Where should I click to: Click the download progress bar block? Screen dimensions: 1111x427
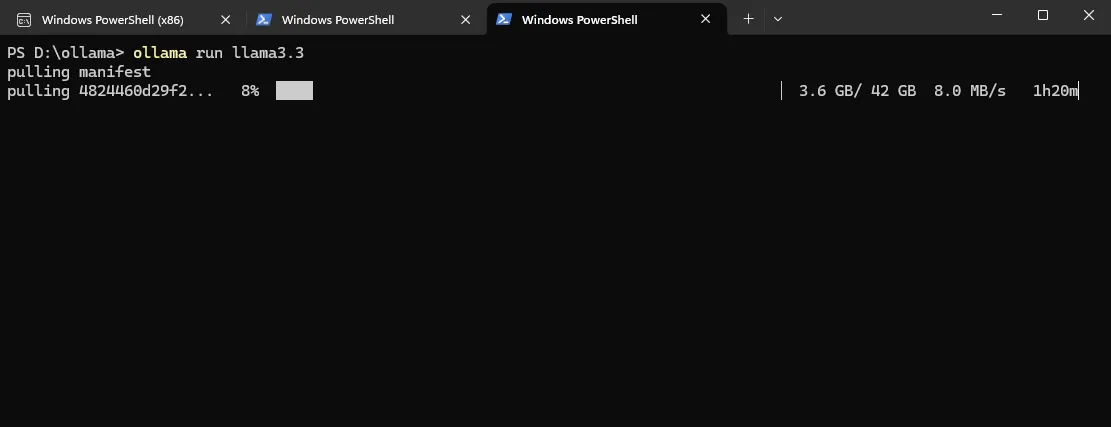click(294, 91)
